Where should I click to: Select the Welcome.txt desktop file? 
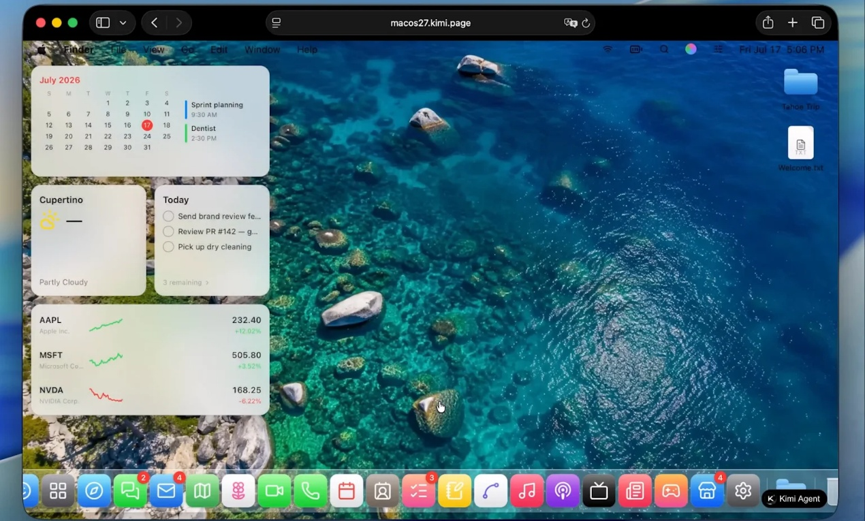pyautogui.click(x=800, y=148)
